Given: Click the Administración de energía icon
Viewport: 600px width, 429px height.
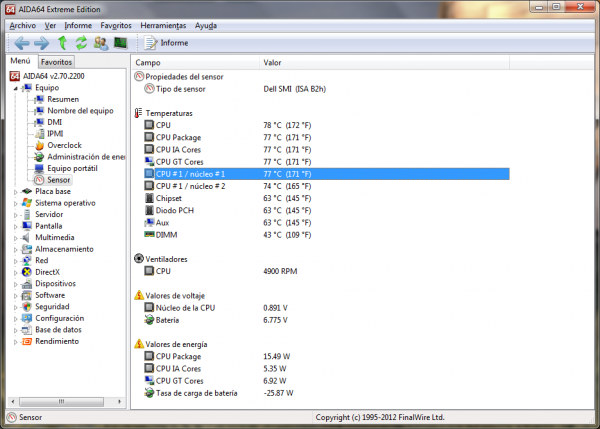Looking at the screenshot, I should tap(39, 157).
